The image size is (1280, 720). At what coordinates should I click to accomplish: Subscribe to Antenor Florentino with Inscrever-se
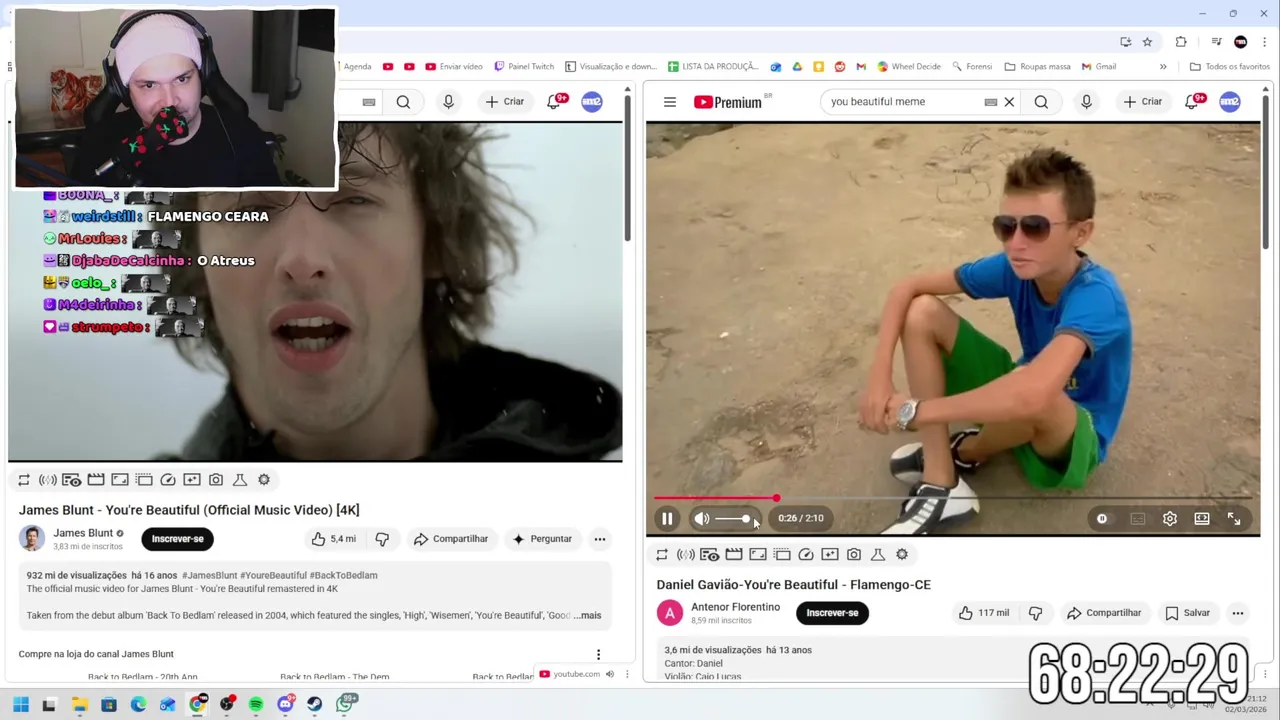[x=832, y=613]
